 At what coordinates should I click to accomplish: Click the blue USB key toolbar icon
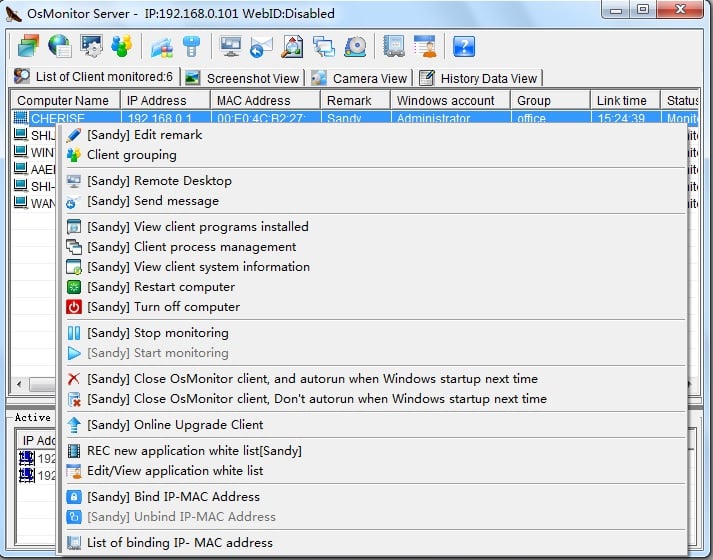pyautogui.click(x=191, y=46)
